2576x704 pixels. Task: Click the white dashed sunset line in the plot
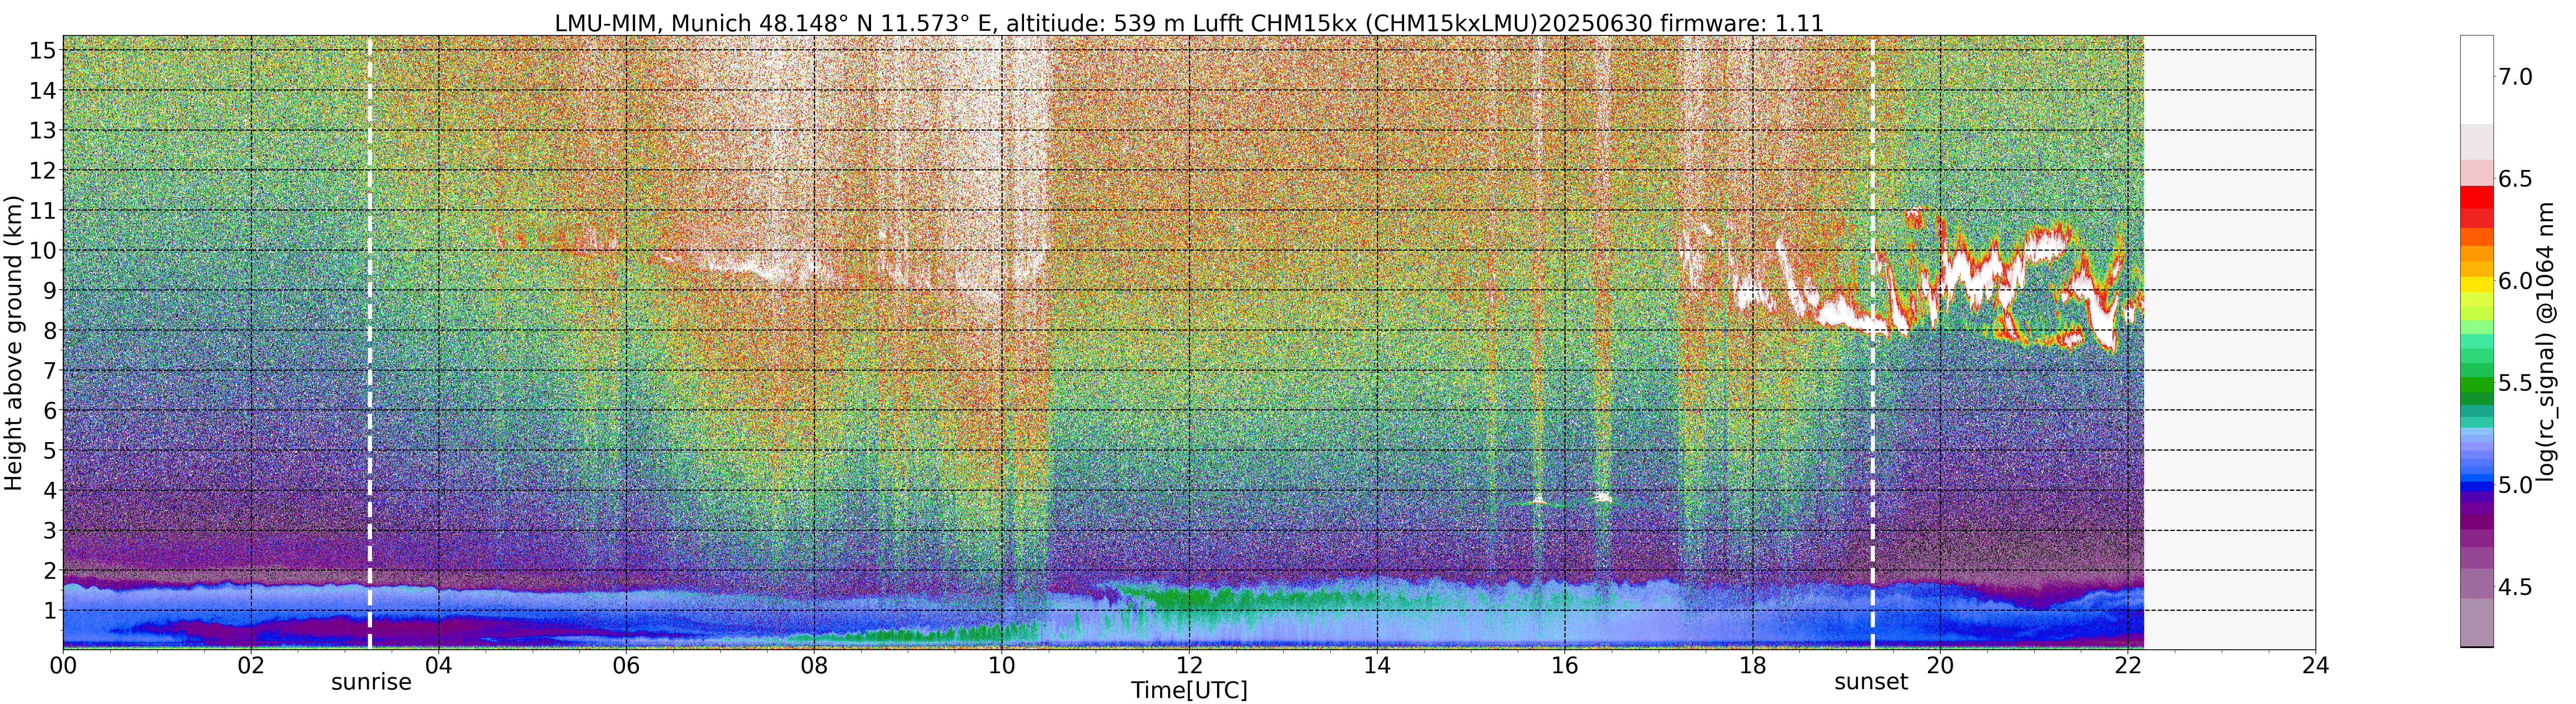click(x=1872, y=343)
